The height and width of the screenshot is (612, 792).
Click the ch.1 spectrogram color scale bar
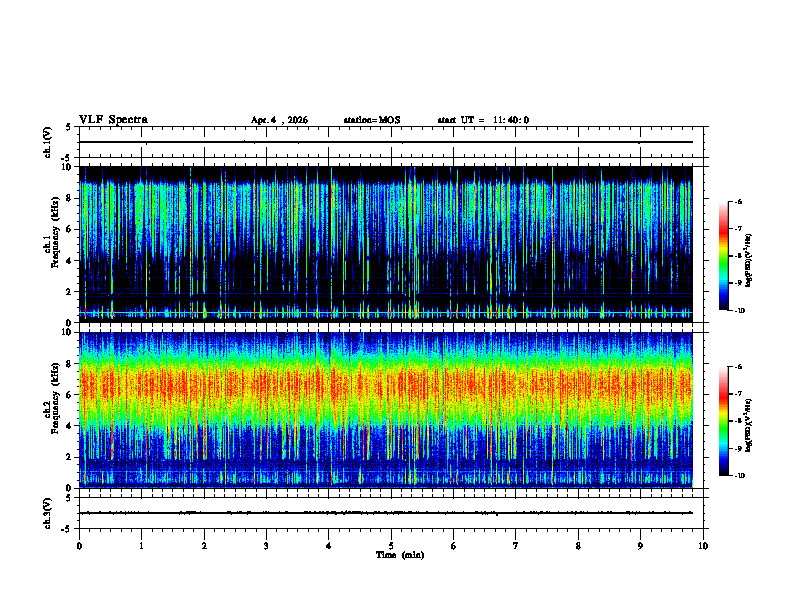click(x=723, y=256)
